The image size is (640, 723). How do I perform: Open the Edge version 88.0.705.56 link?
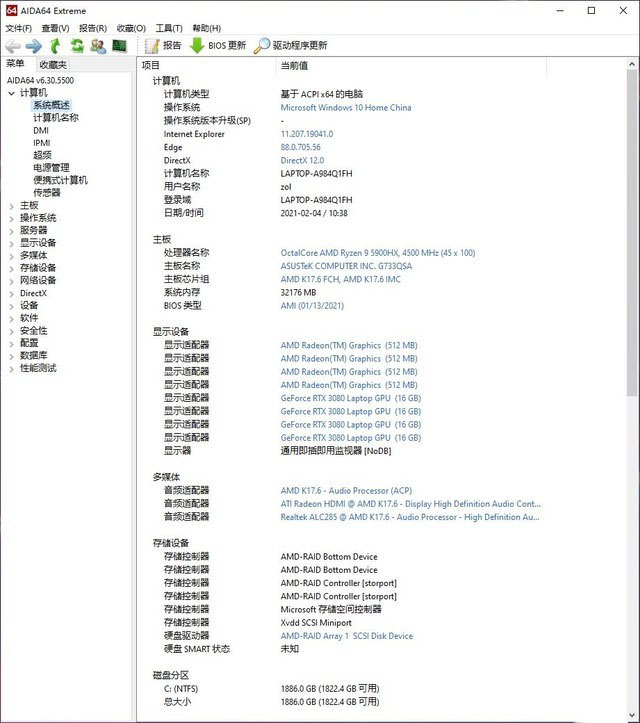coord(301,147)
